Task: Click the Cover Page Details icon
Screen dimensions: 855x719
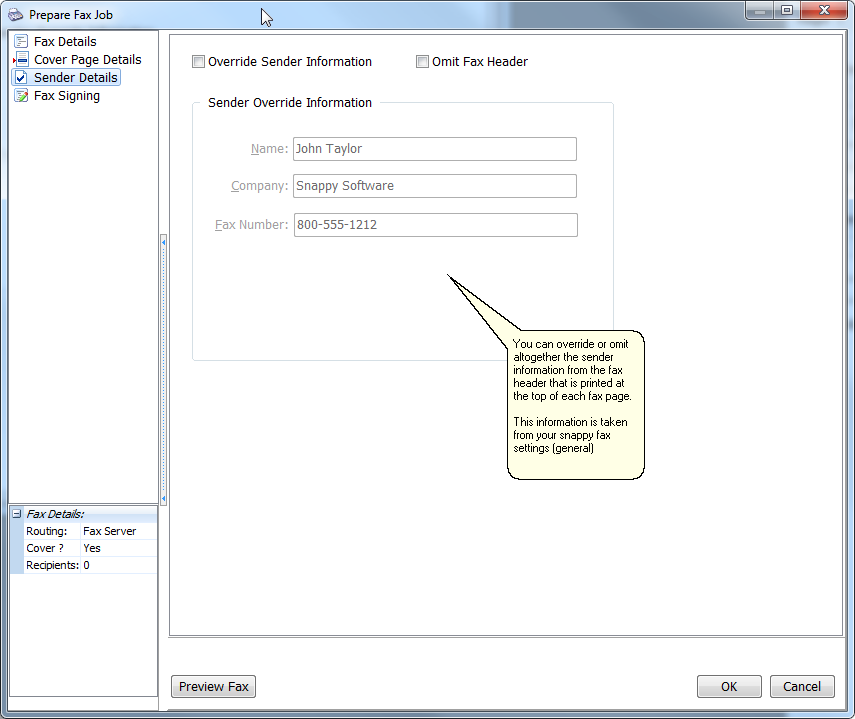Action: pyautogui.click(x=22, y=60)
